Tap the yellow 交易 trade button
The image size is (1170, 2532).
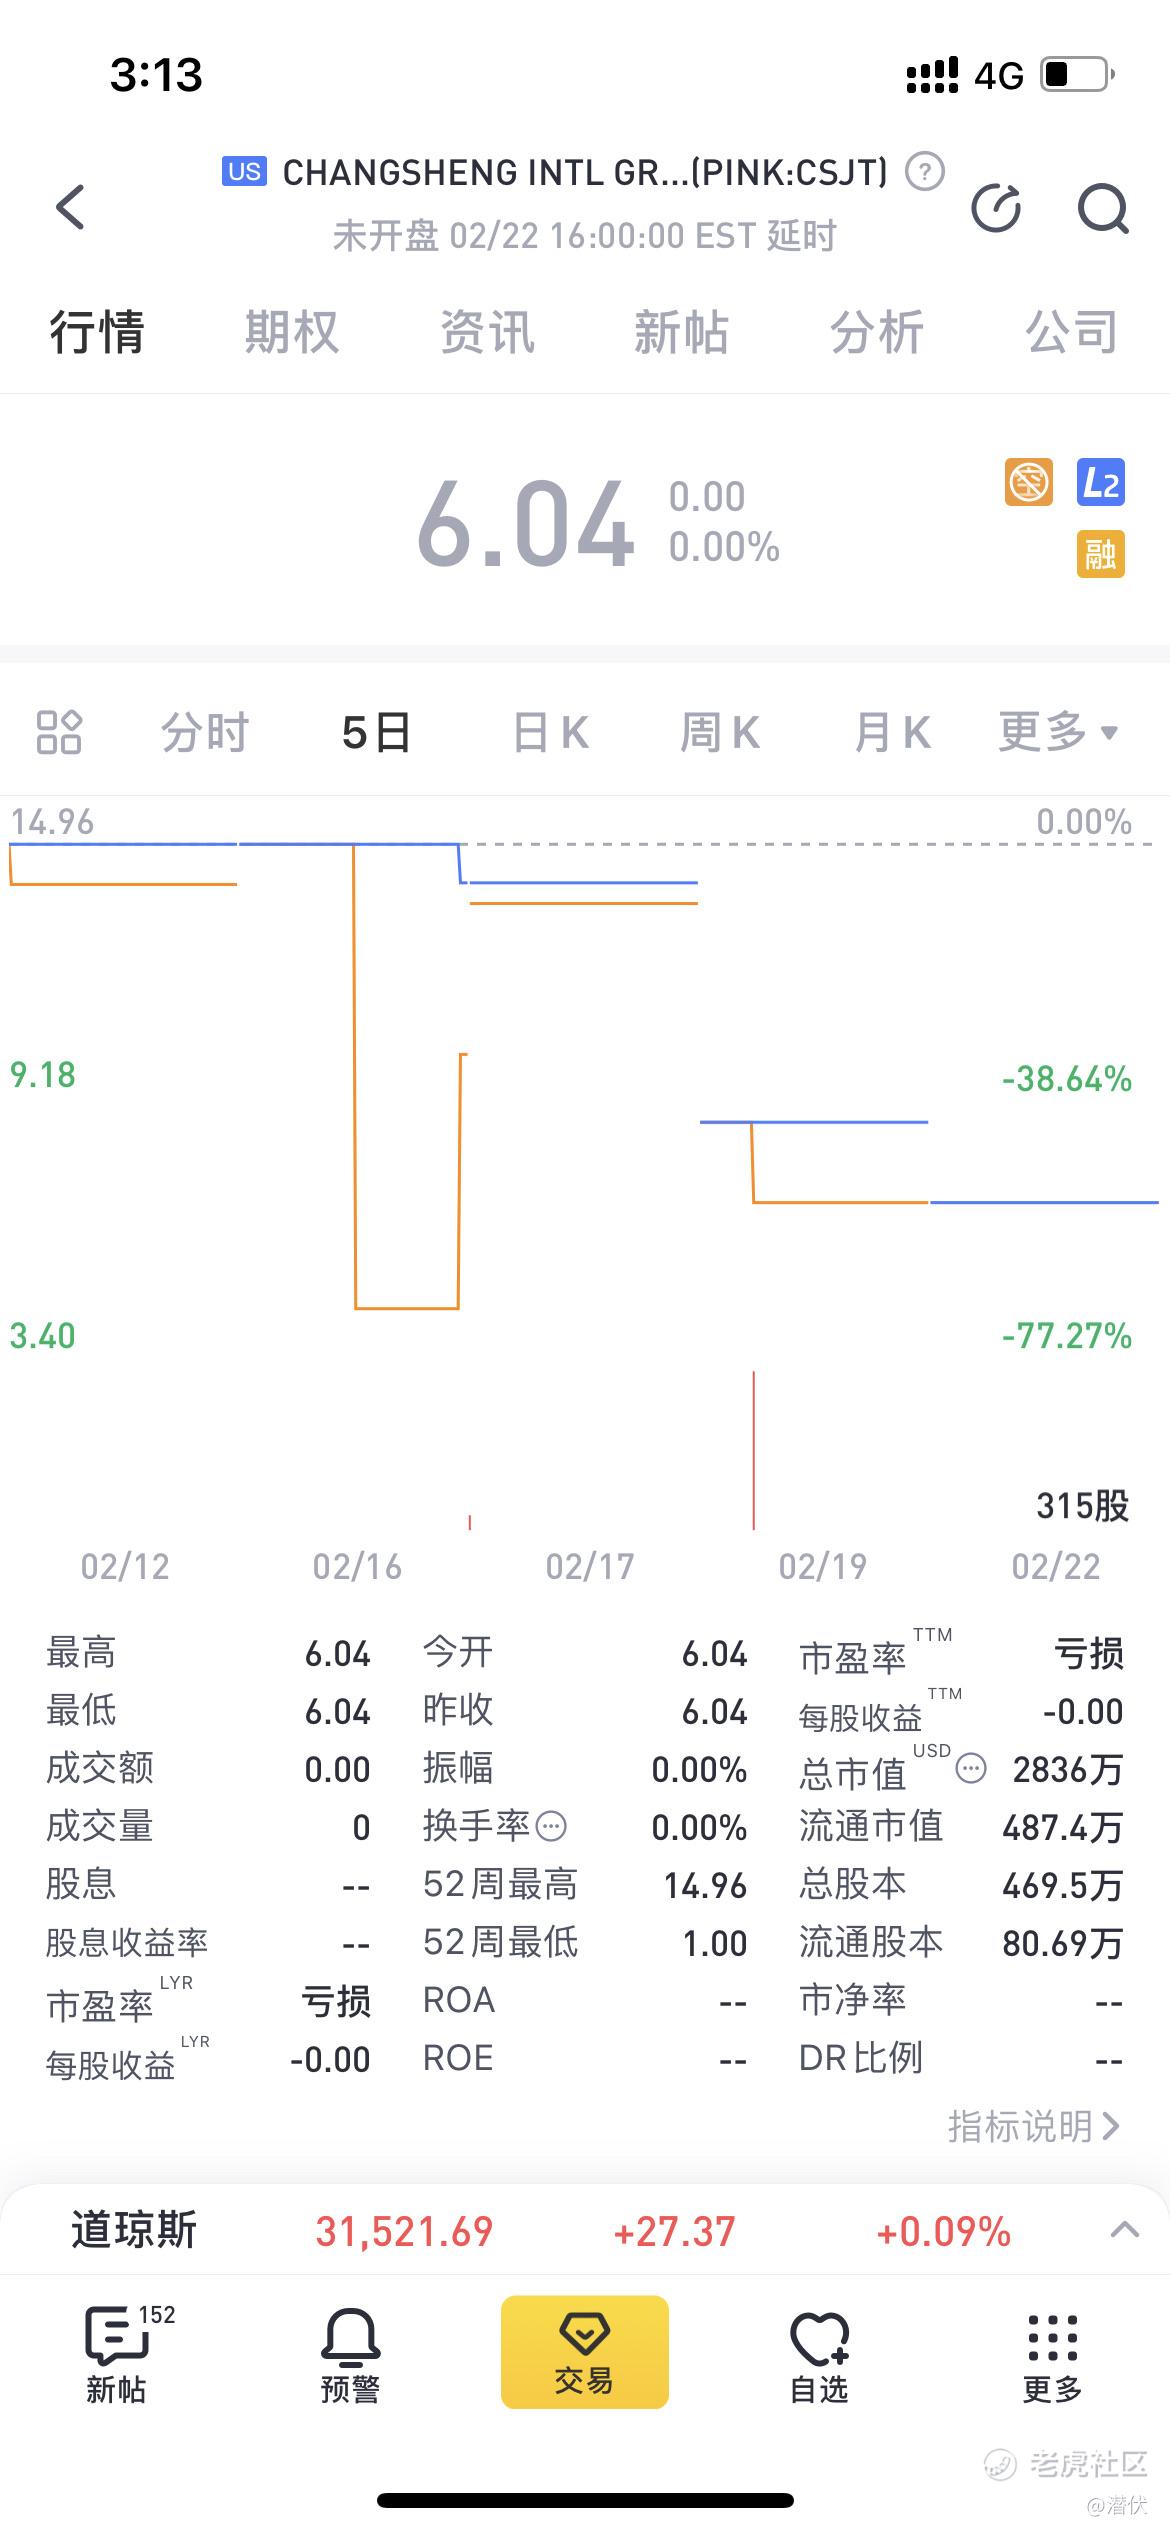[585, 2352]
